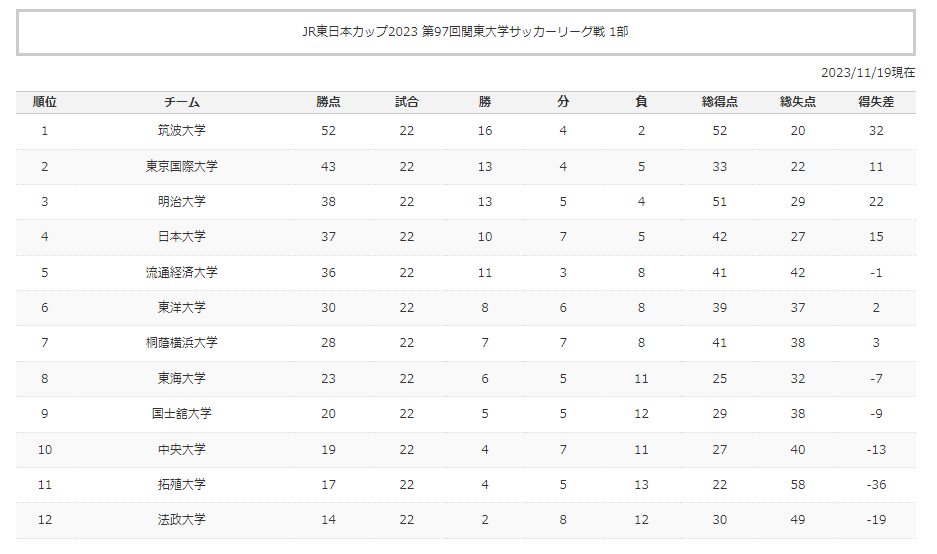Click the league title banner text
The width and height of the screenshot is (937, 554).
(x=466, y=32)
